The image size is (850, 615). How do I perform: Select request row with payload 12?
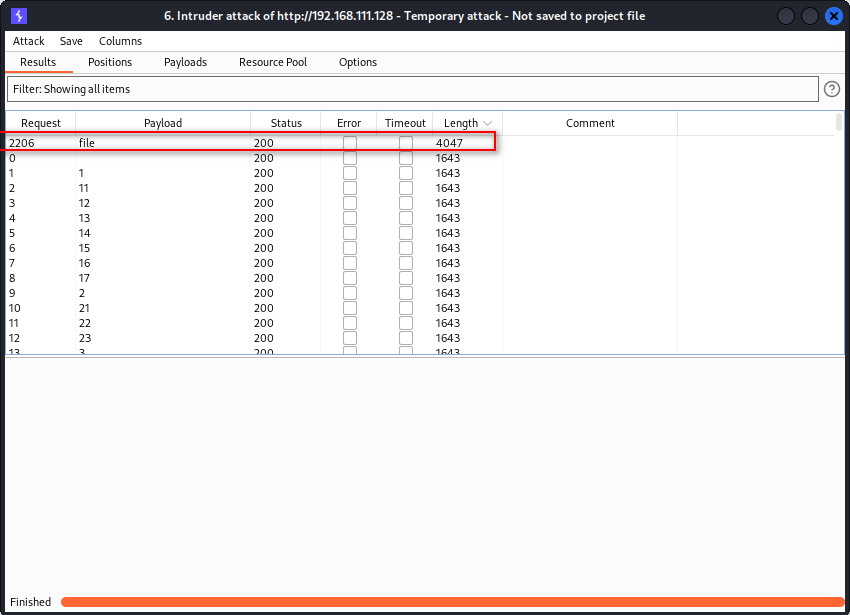(x=420, y=203)
